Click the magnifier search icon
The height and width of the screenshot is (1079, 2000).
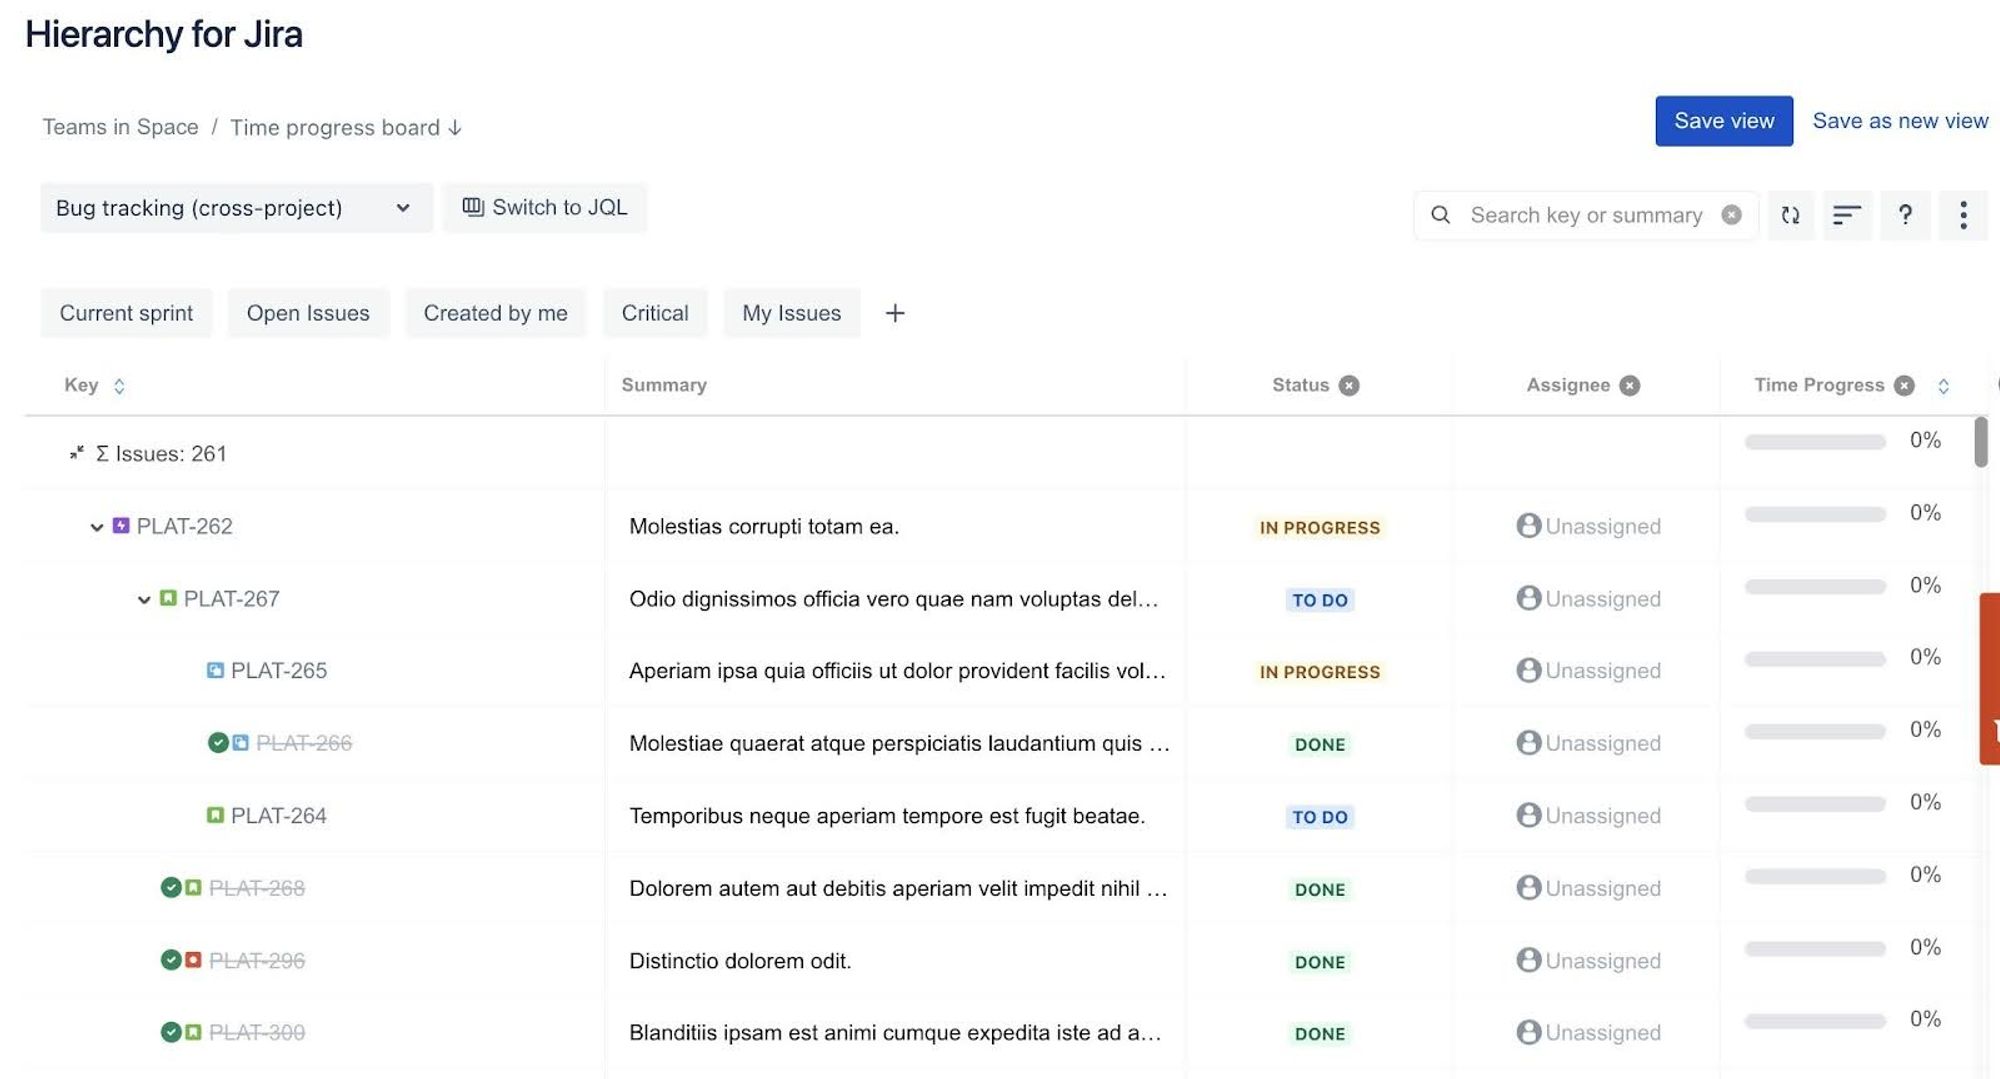pyautogui.click(x=1440, y=215)
